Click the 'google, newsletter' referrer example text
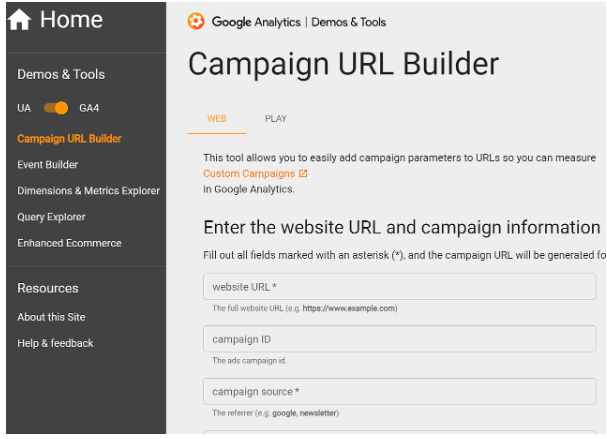The image size is (607, 439). 304,413
